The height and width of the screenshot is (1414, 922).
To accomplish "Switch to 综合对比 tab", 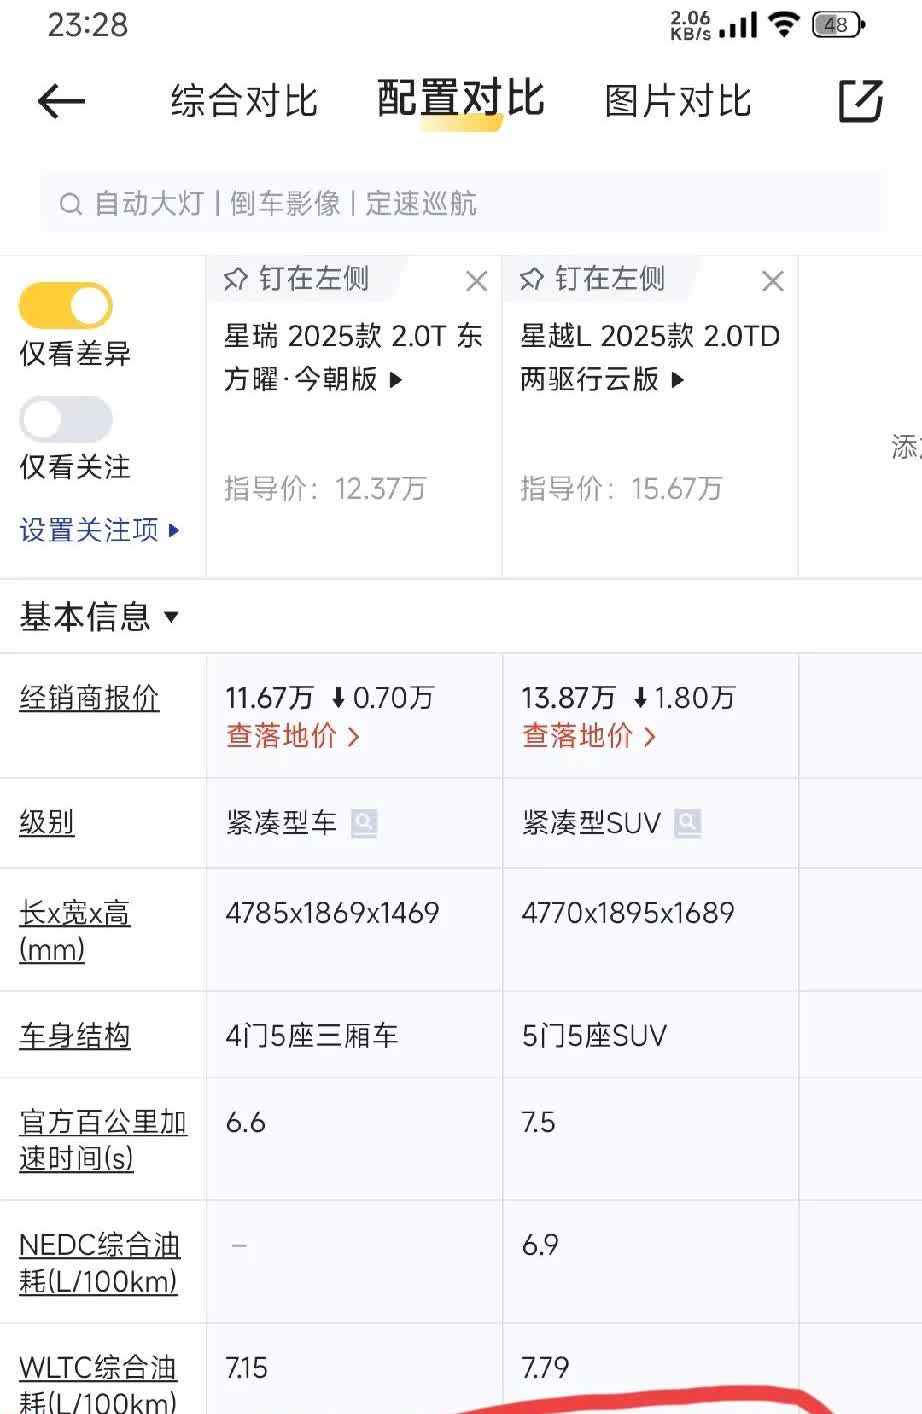I will 244,101.
